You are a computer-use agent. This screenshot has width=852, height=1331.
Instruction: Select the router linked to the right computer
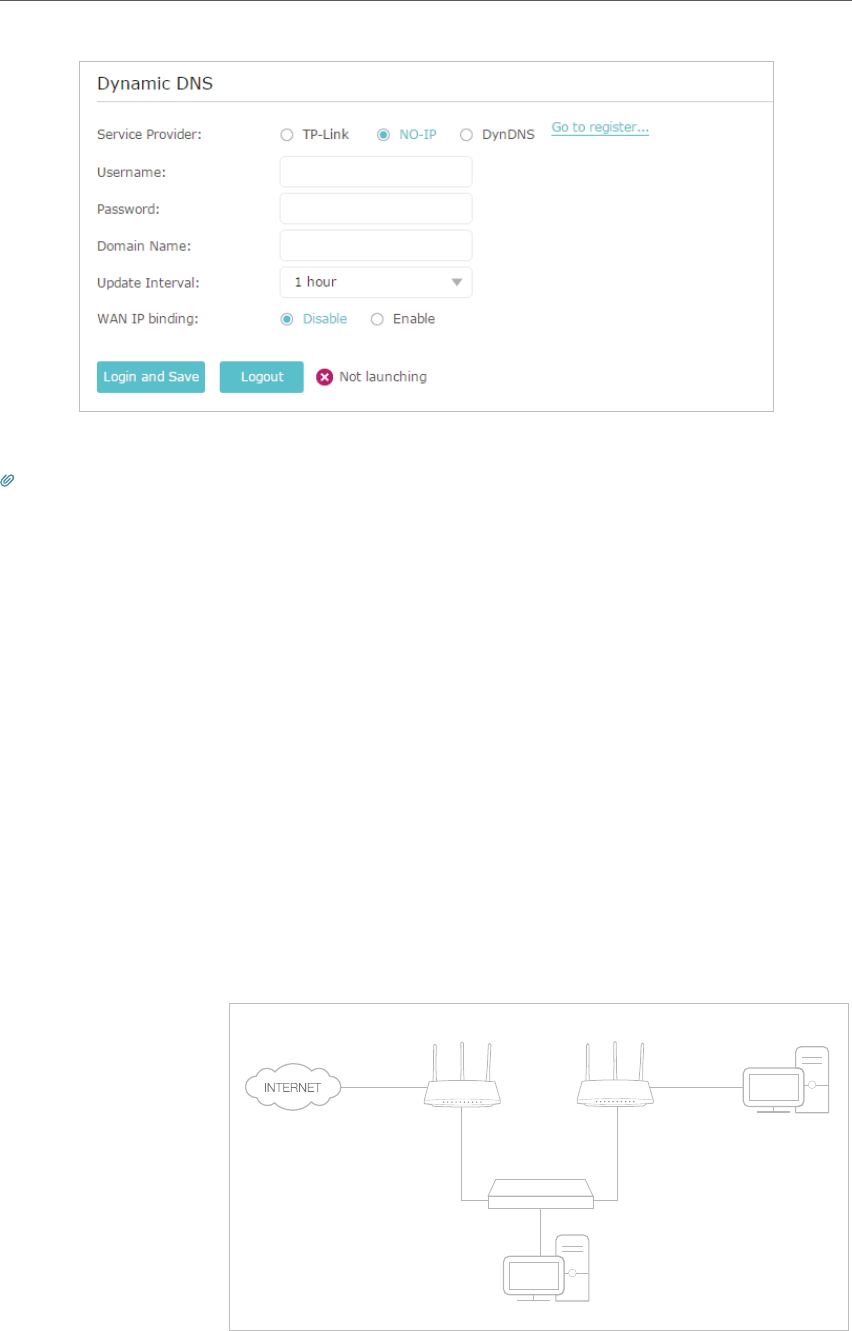[x=615, y=1076]
